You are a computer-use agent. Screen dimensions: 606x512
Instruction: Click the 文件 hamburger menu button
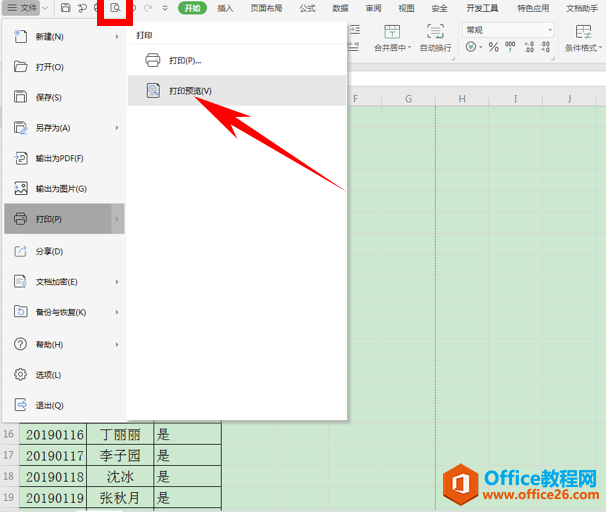tap(22, 8)
